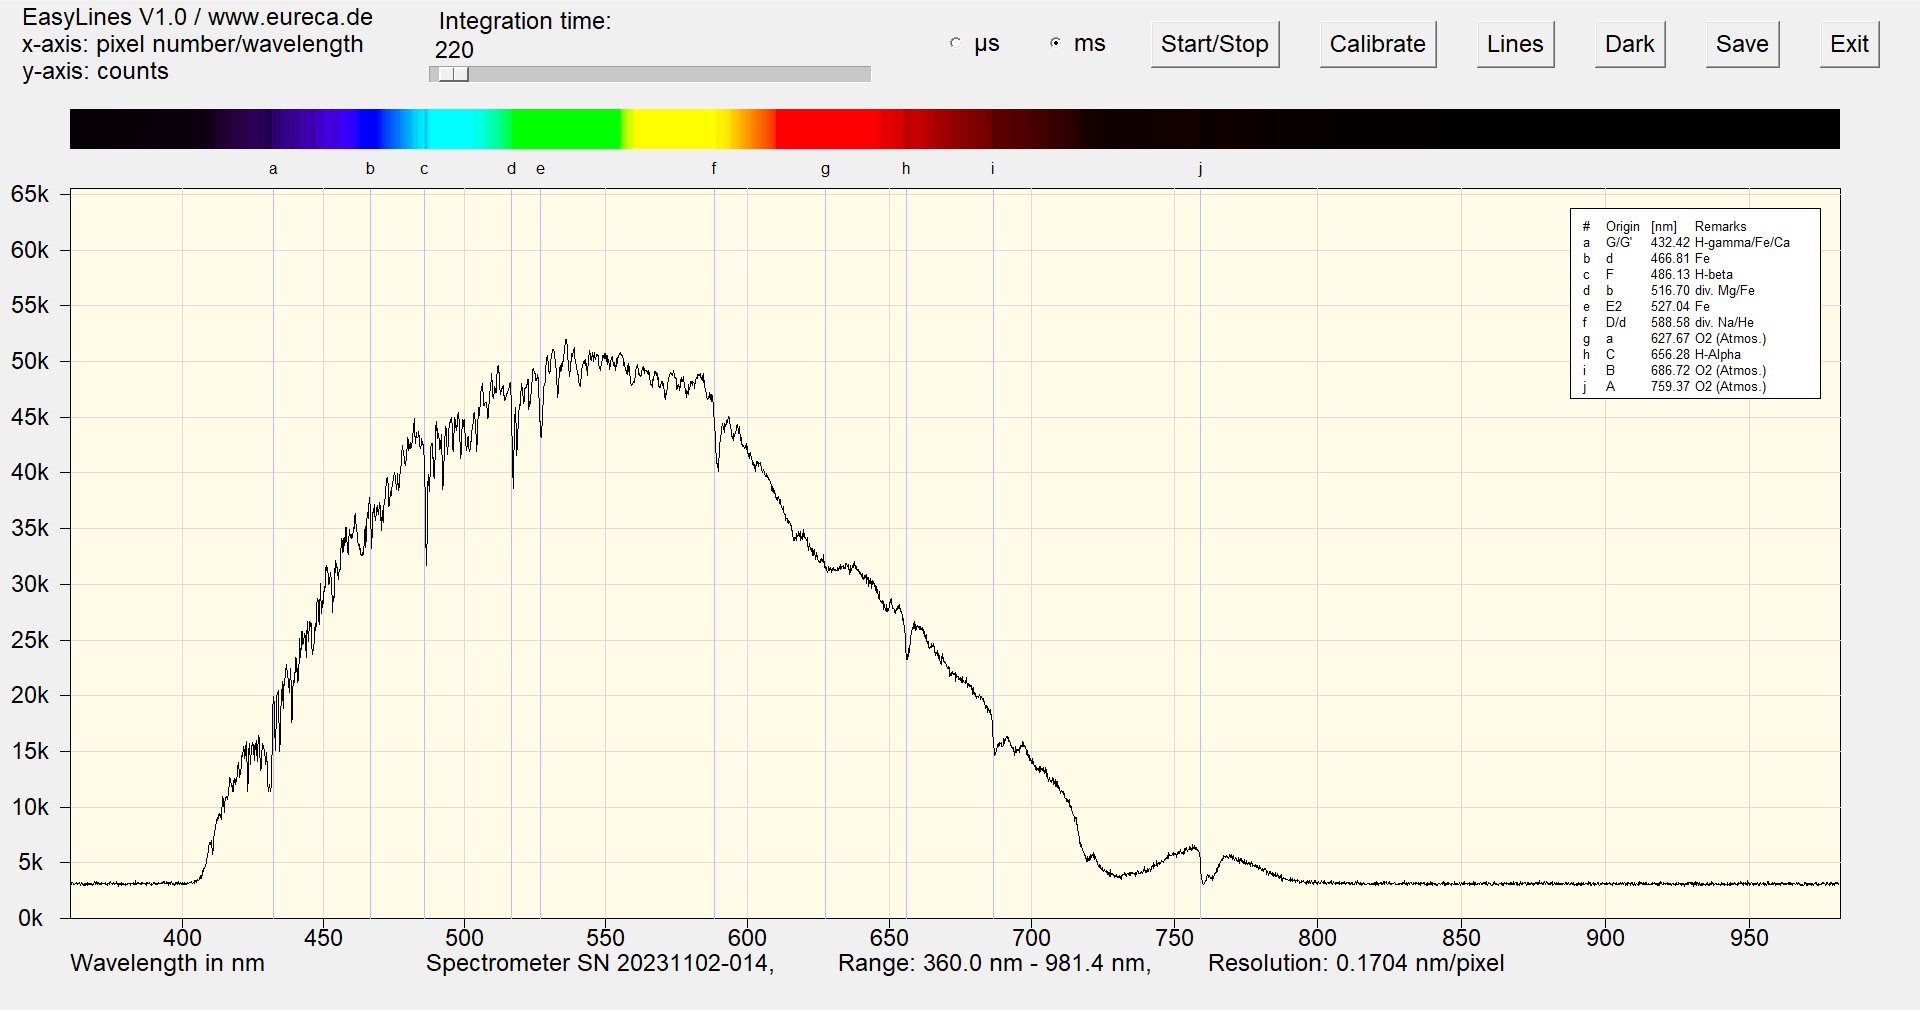Click the Resolution 0.1704 nm/pixel text

tap(1356, 963)
